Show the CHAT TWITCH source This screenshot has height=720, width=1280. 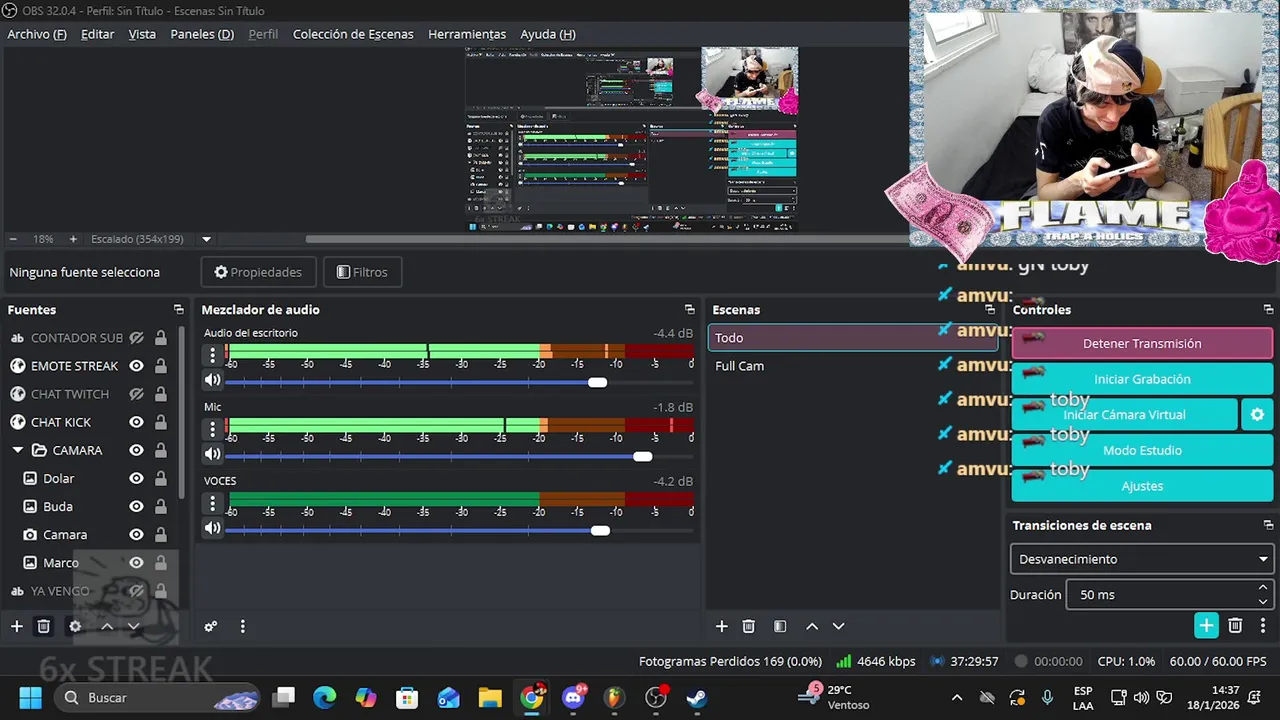[x=137, y=394]
